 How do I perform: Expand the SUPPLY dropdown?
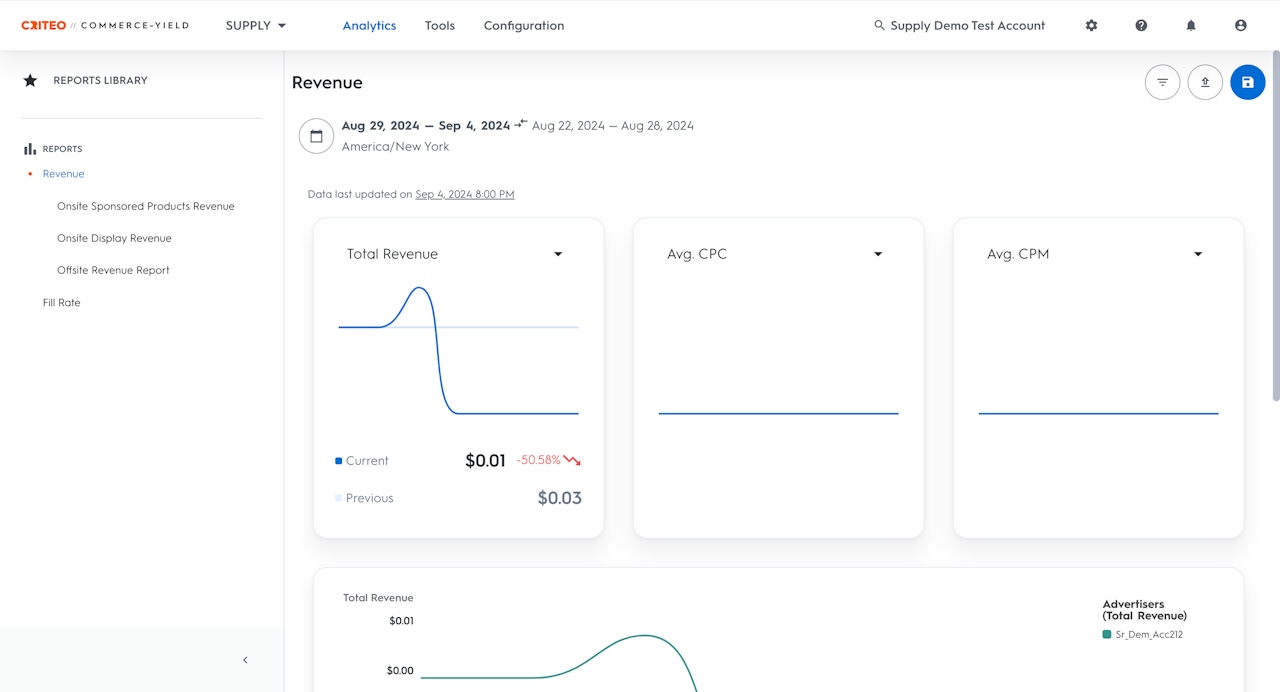pyautogui.click(x=256, y=26)
